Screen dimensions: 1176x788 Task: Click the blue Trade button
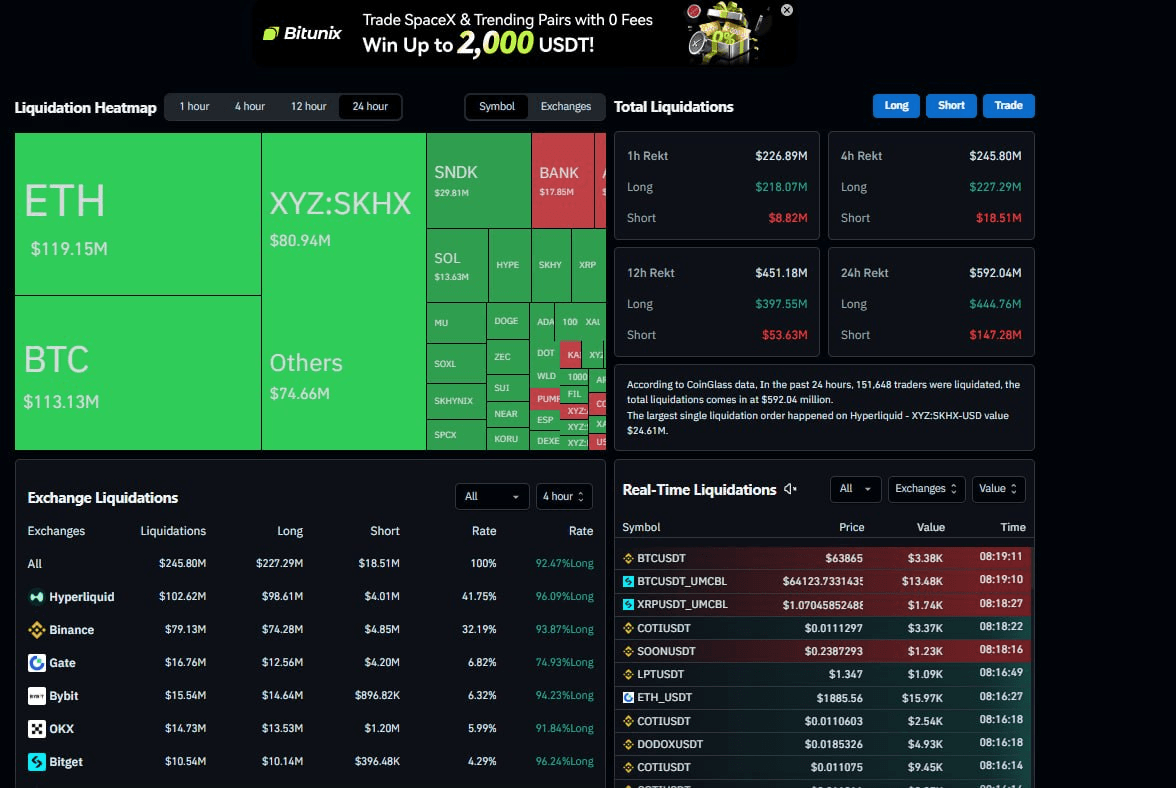tap(1009, 106)
